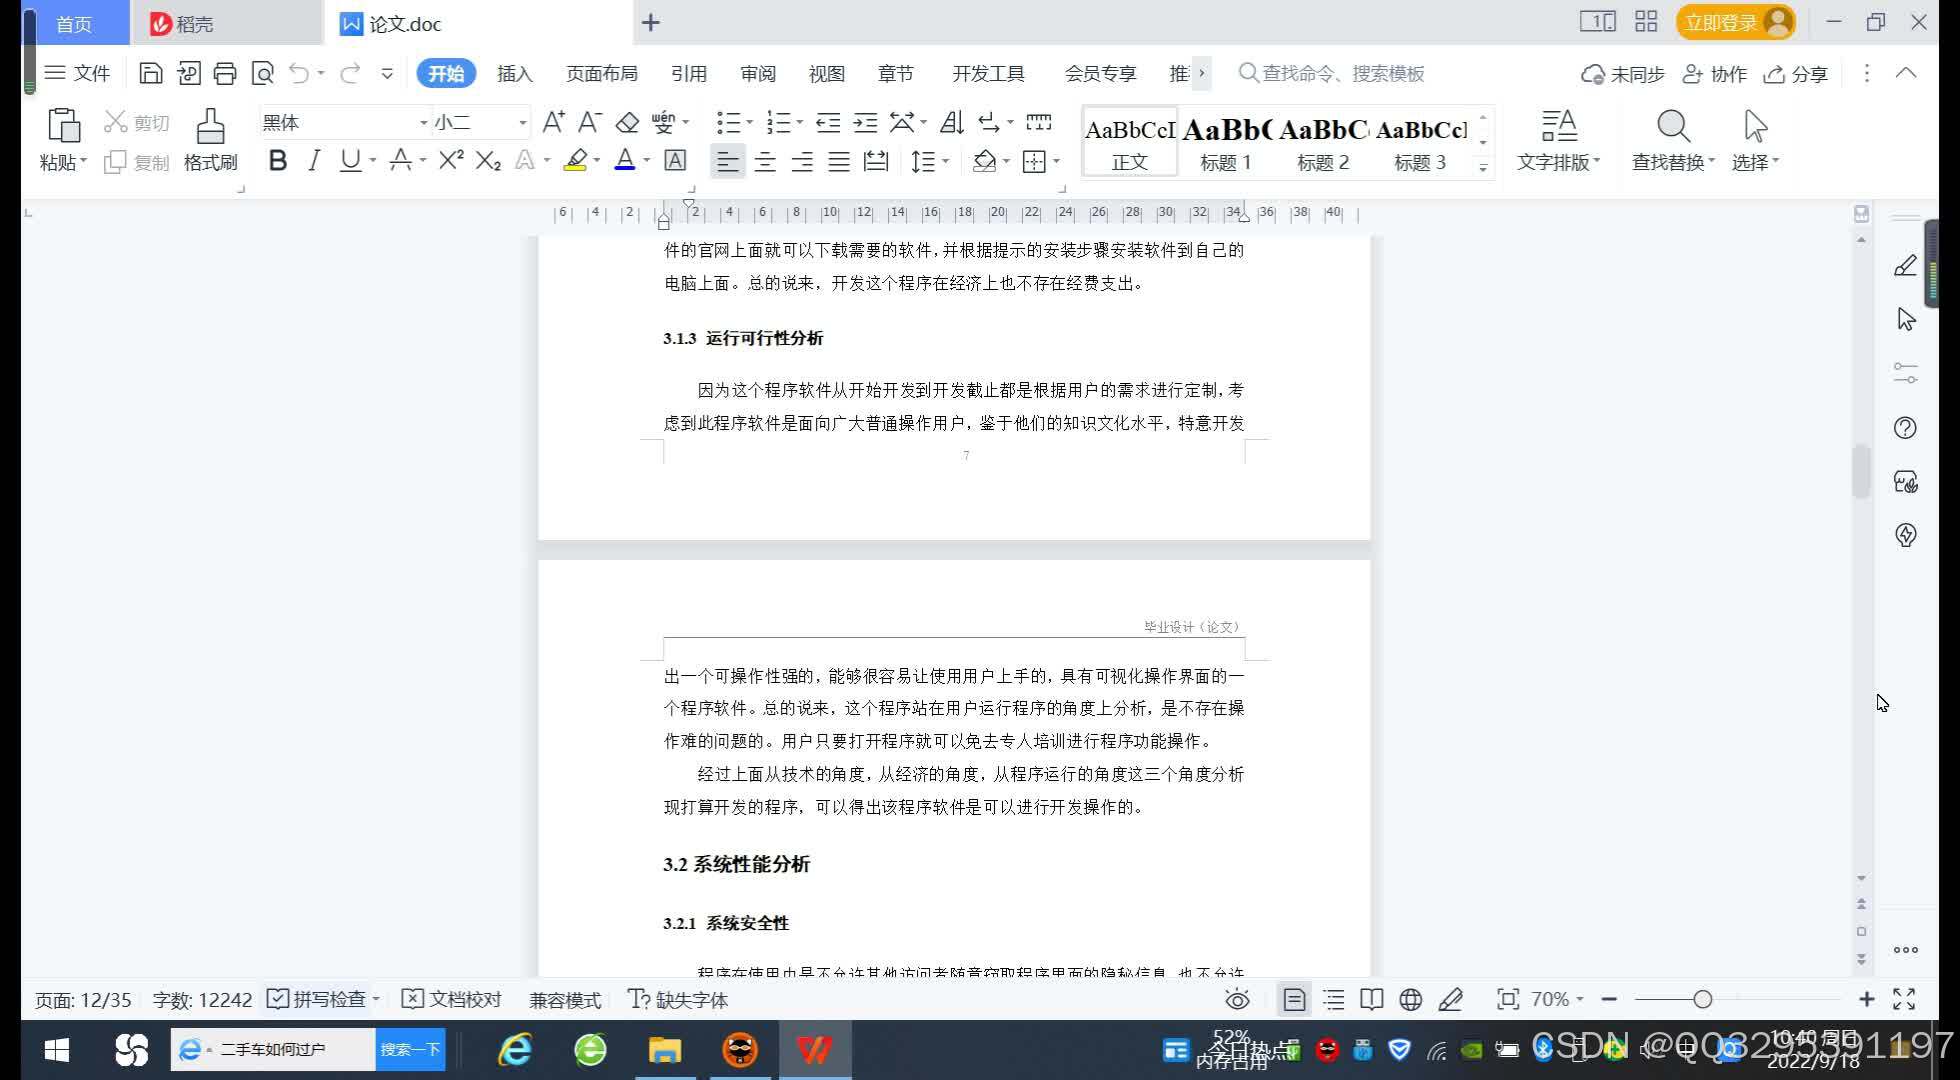Click the vertical scrollbar thumb

[x=1861, y=470]
